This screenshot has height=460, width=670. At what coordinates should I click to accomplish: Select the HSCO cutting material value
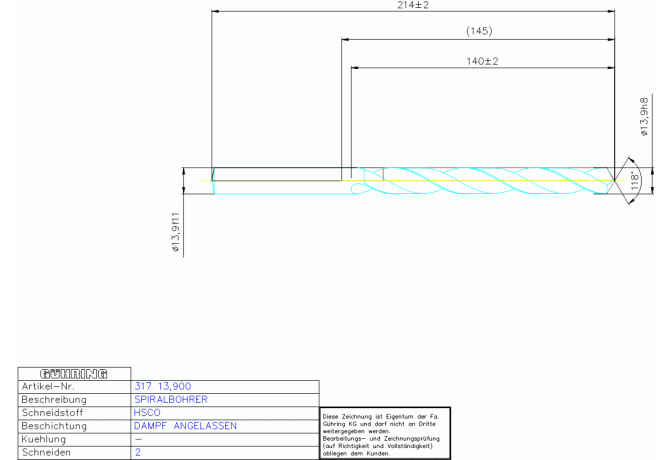pos(146,412)
